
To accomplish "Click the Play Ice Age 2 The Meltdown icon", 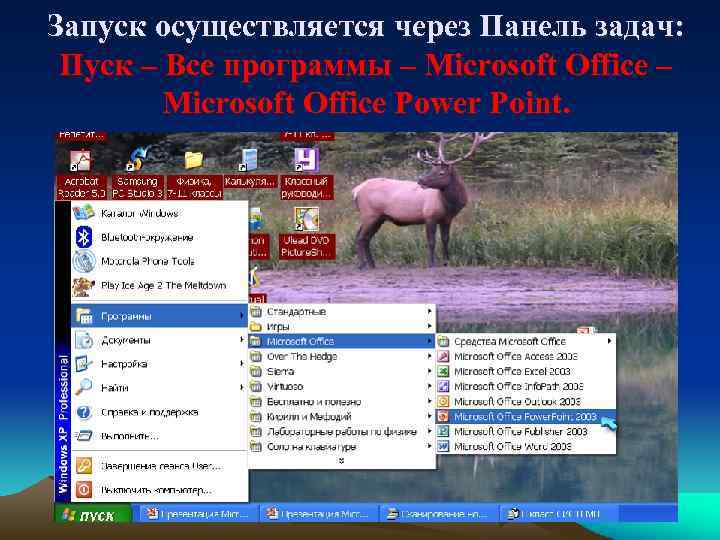I will pyautogui.click(x=84, y=286).
